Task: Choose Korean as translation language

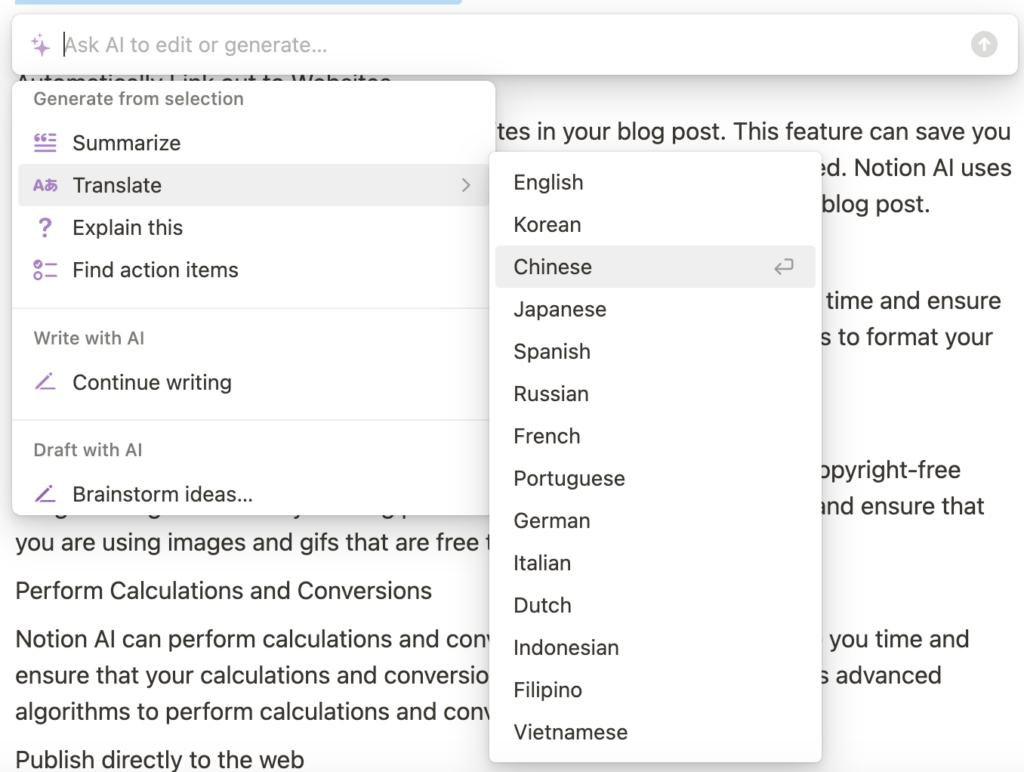Action: point(547,225)
